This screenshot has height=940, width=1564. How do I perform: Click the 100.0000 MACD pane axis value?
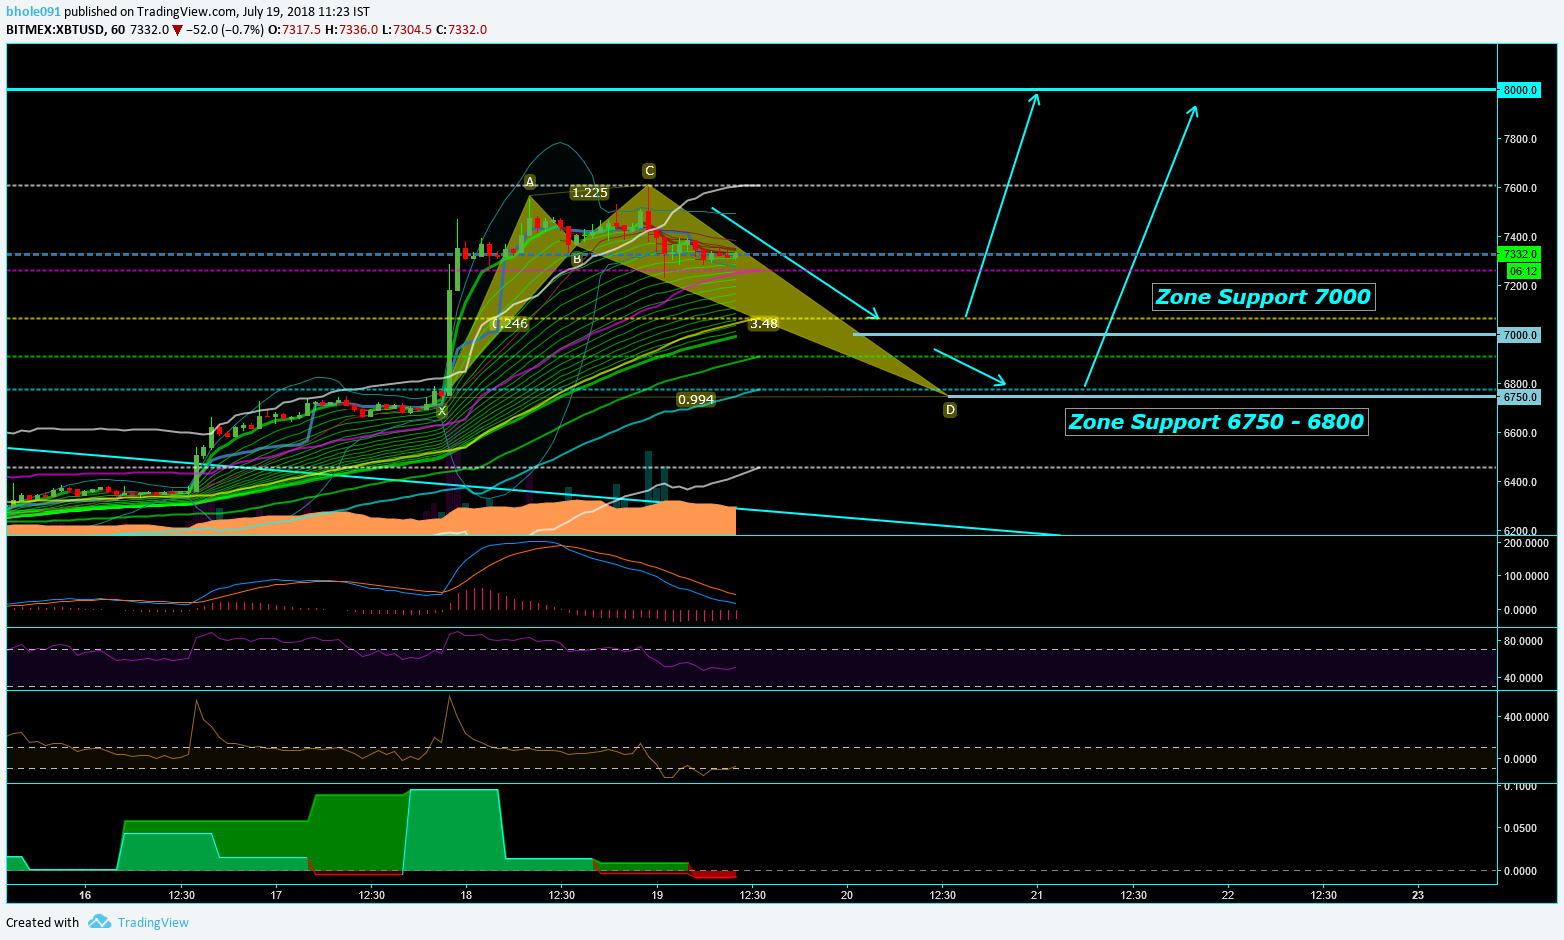[x=1527, y=576]
